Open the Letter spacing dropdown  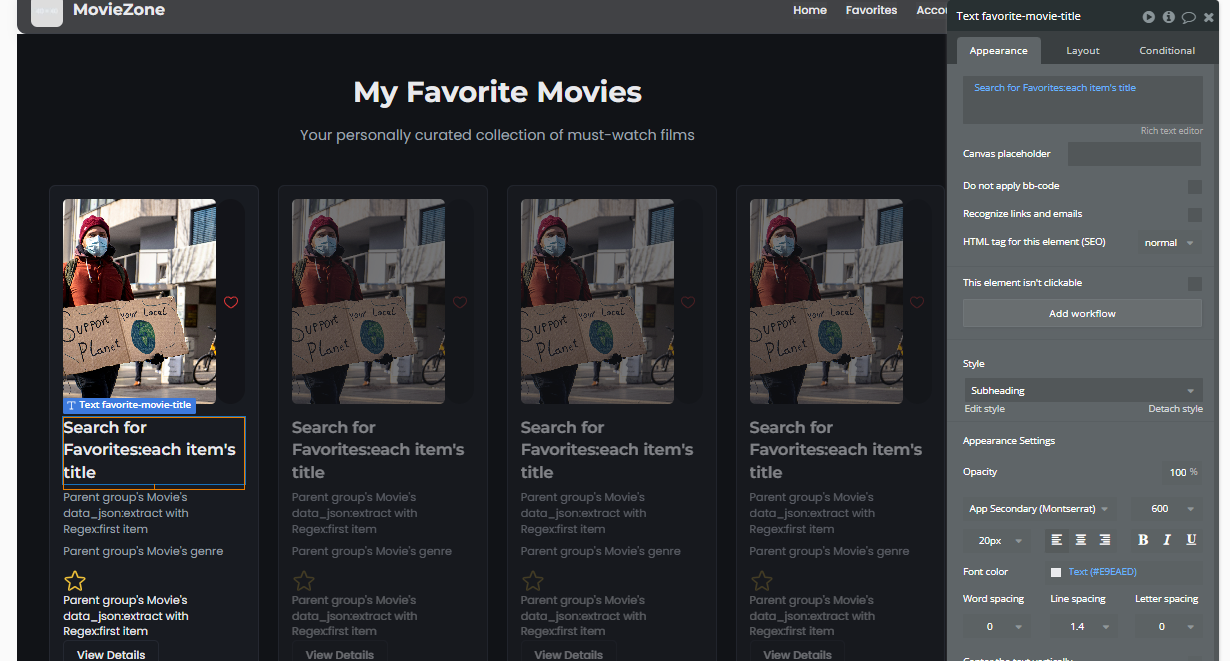[x=1168, y=627]
